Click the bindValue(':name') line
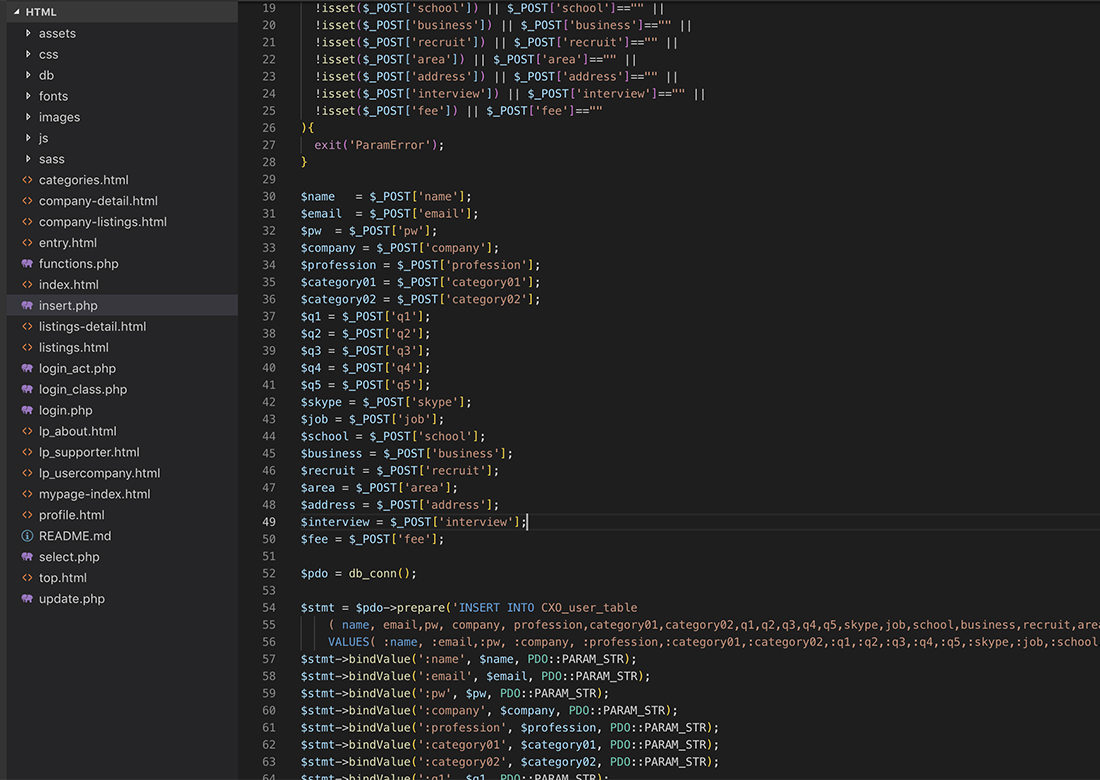1100x780 pixels. (469, 659)
